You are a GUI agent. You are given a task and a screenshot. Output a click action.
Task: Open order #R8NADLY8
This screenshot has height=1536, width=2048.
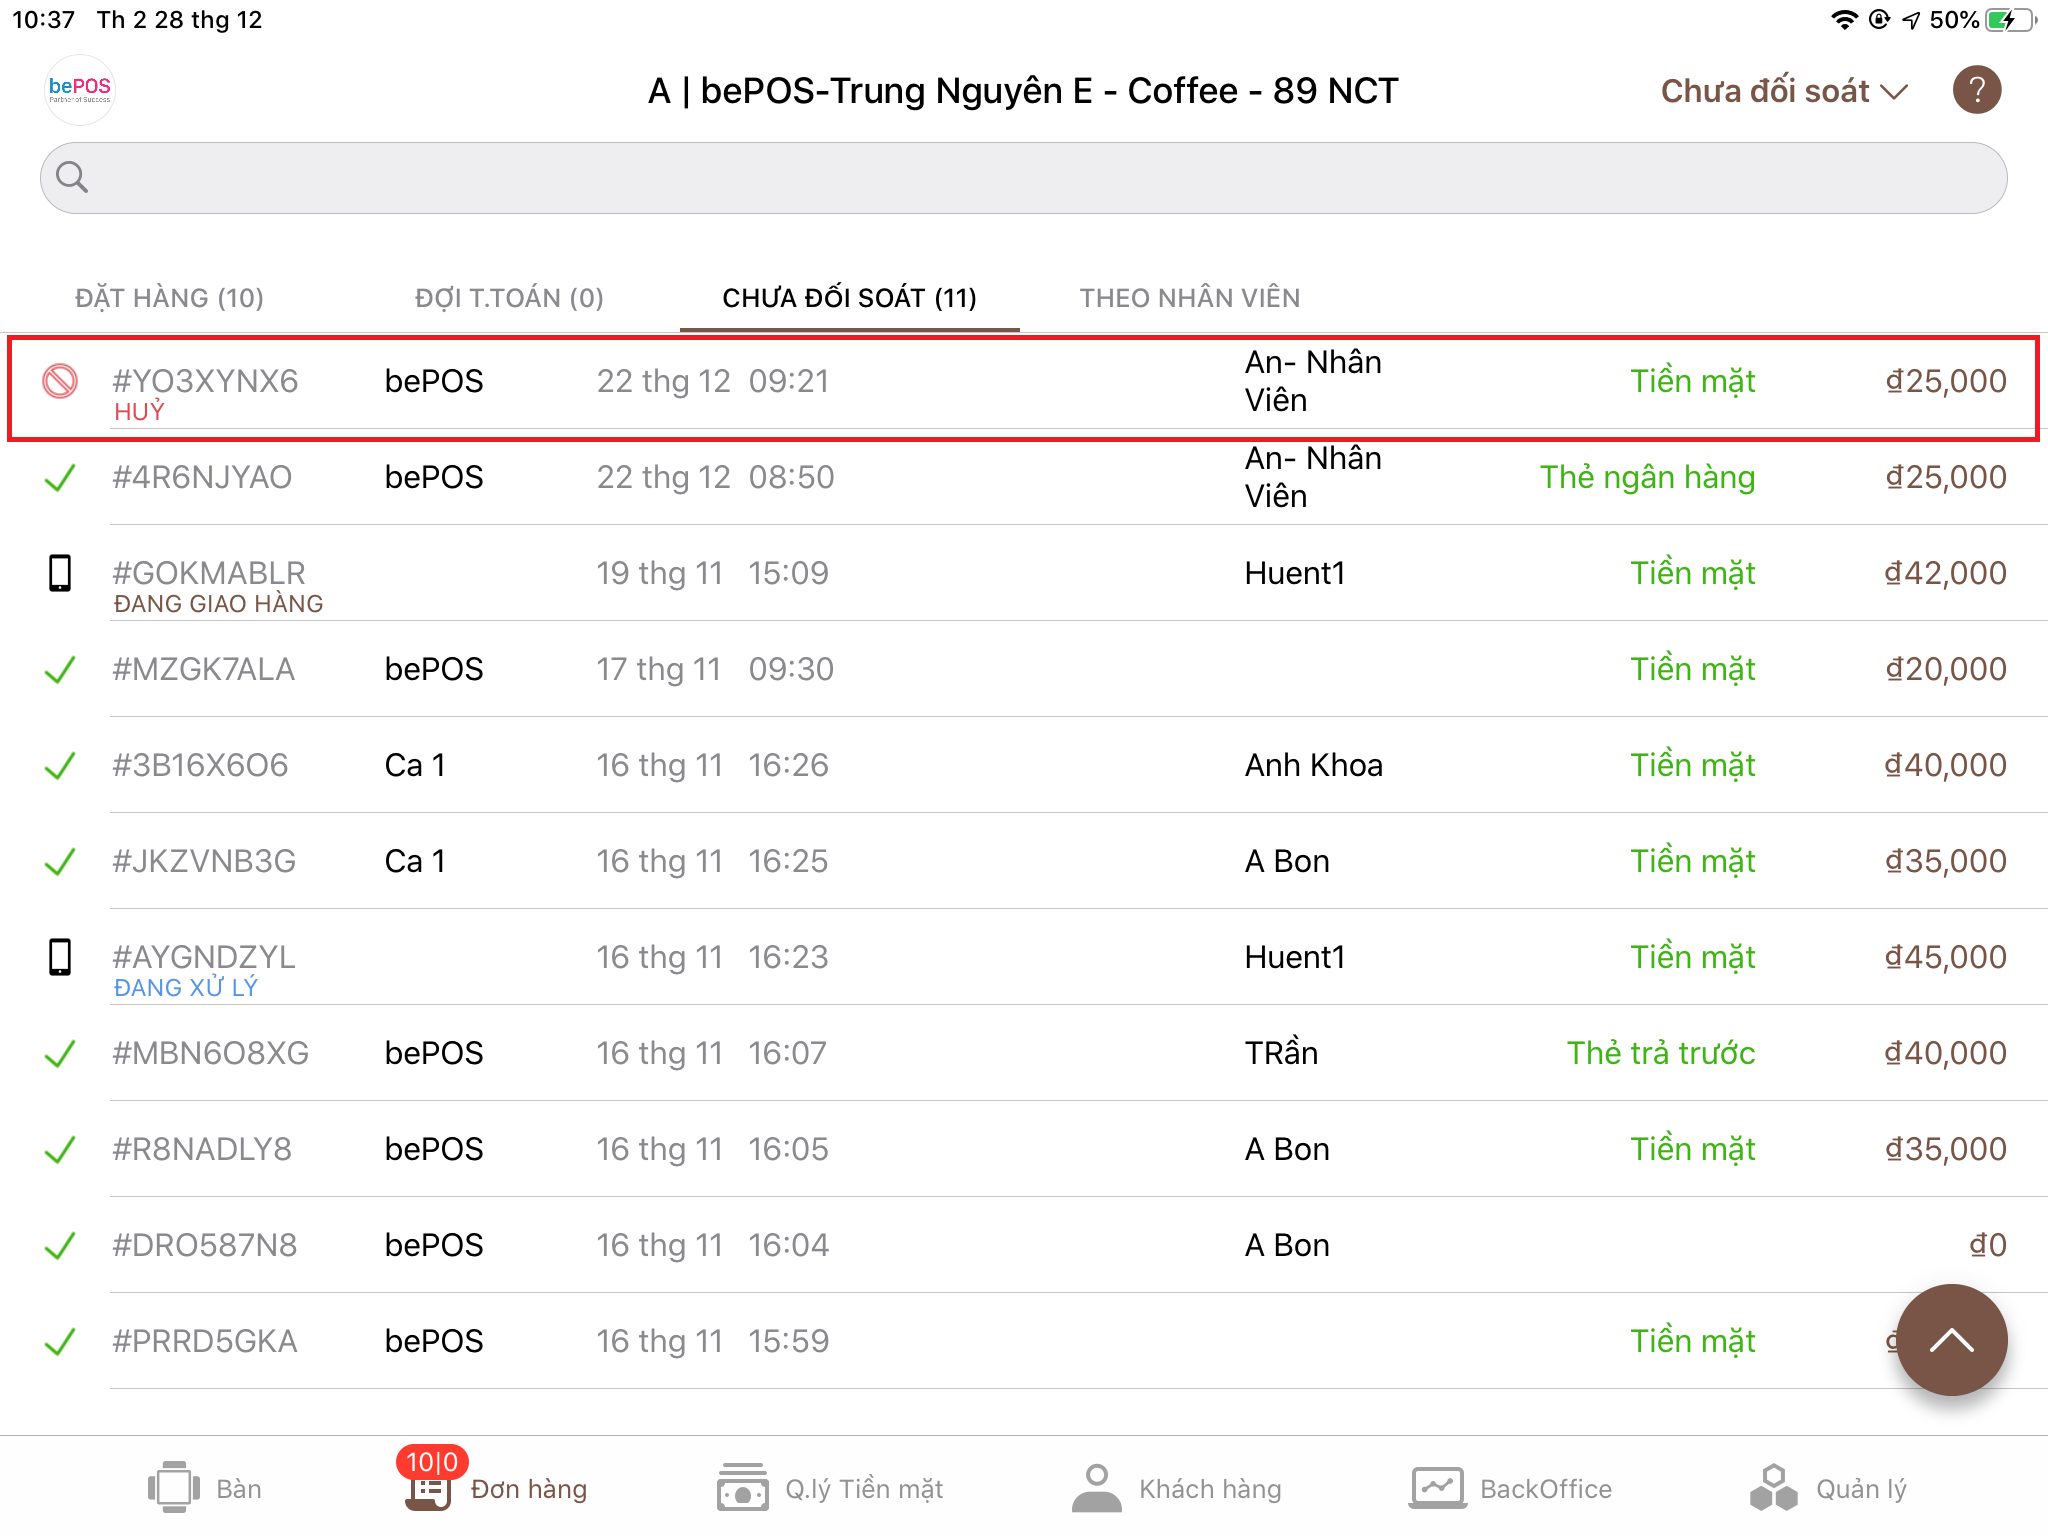coord(1023,1149)
